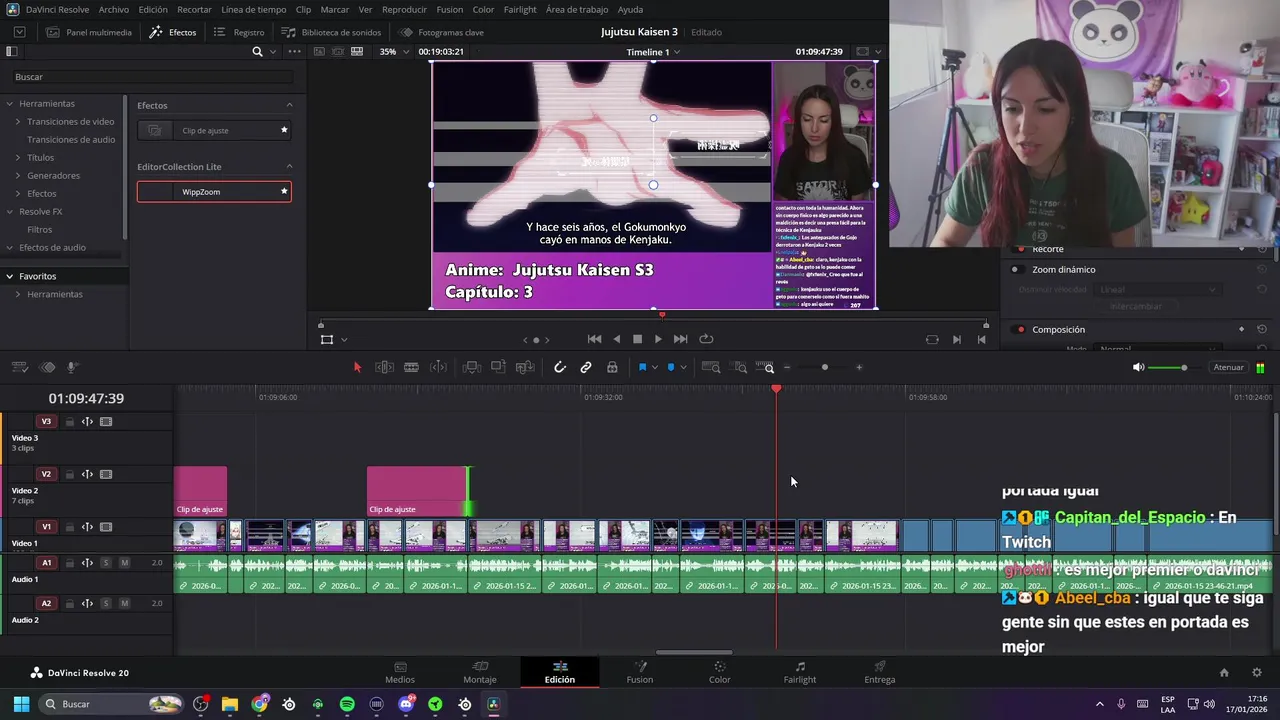The height and width of the screenshot is (720, 1280).
Task: Switch to the Montaje page tab
Action: click(x=480, y=672)
